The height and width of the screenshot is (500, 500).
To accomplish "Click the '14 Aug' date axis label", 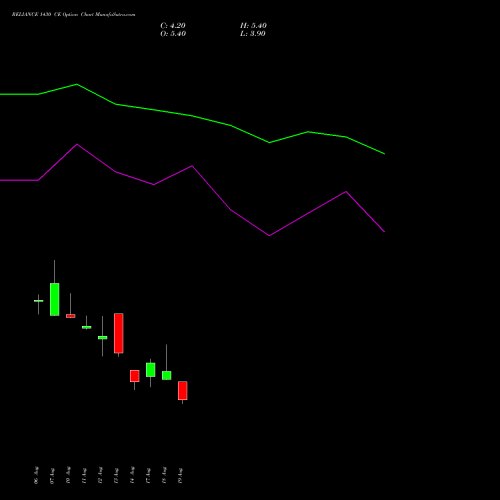I will (x=132, y=475).
